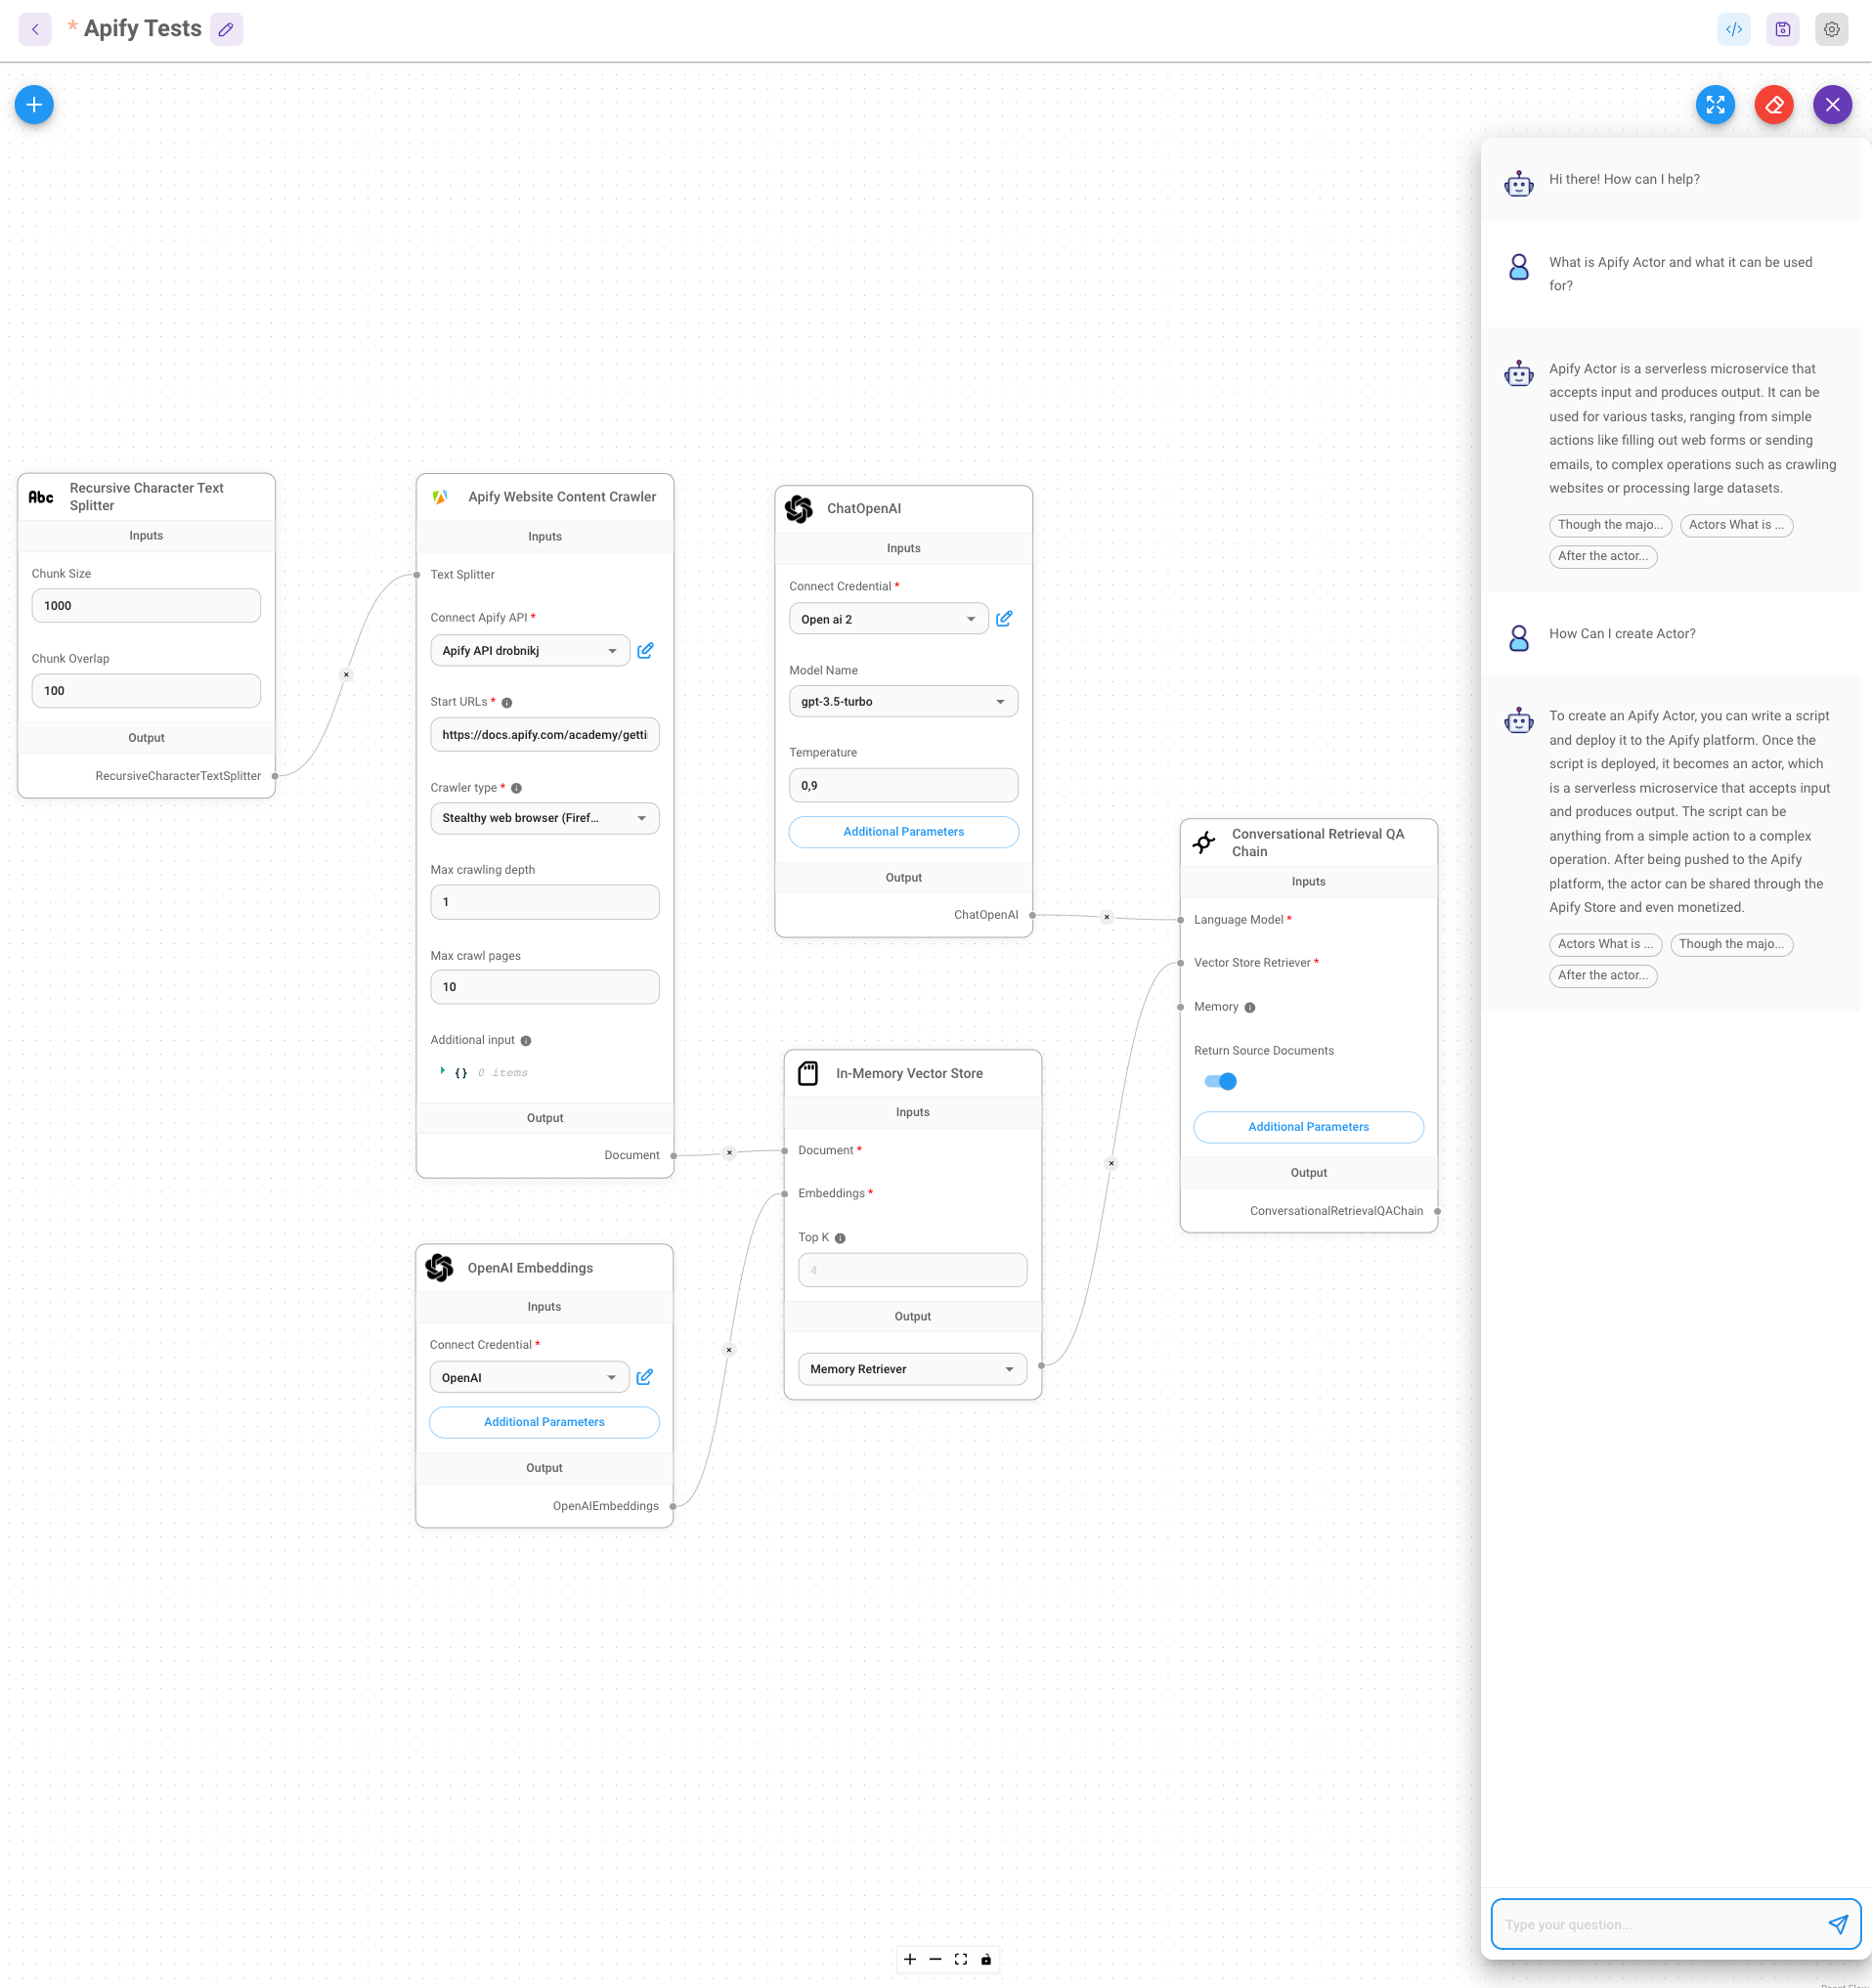Viewport: 1872px width, 1988px height.
Task: Go back using the left arrow button
Action: click(x=35, y=29)
